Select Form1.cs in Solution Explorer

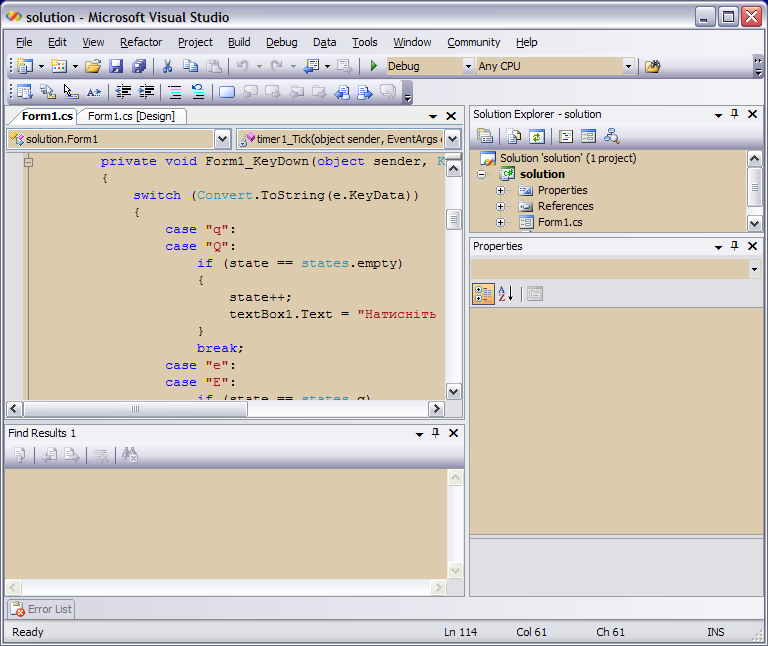[560, 222]
